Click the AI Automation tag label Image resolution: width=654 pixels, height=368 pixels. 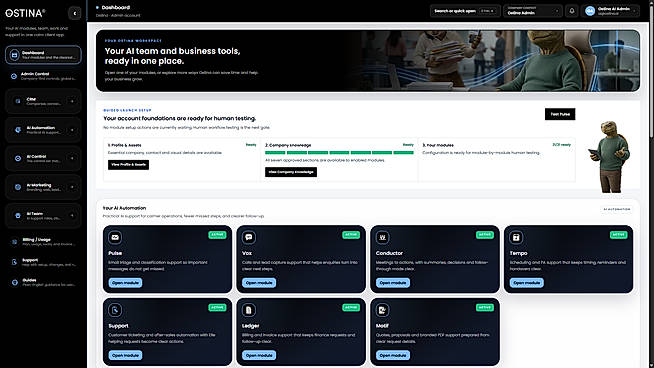pos(616,209)
